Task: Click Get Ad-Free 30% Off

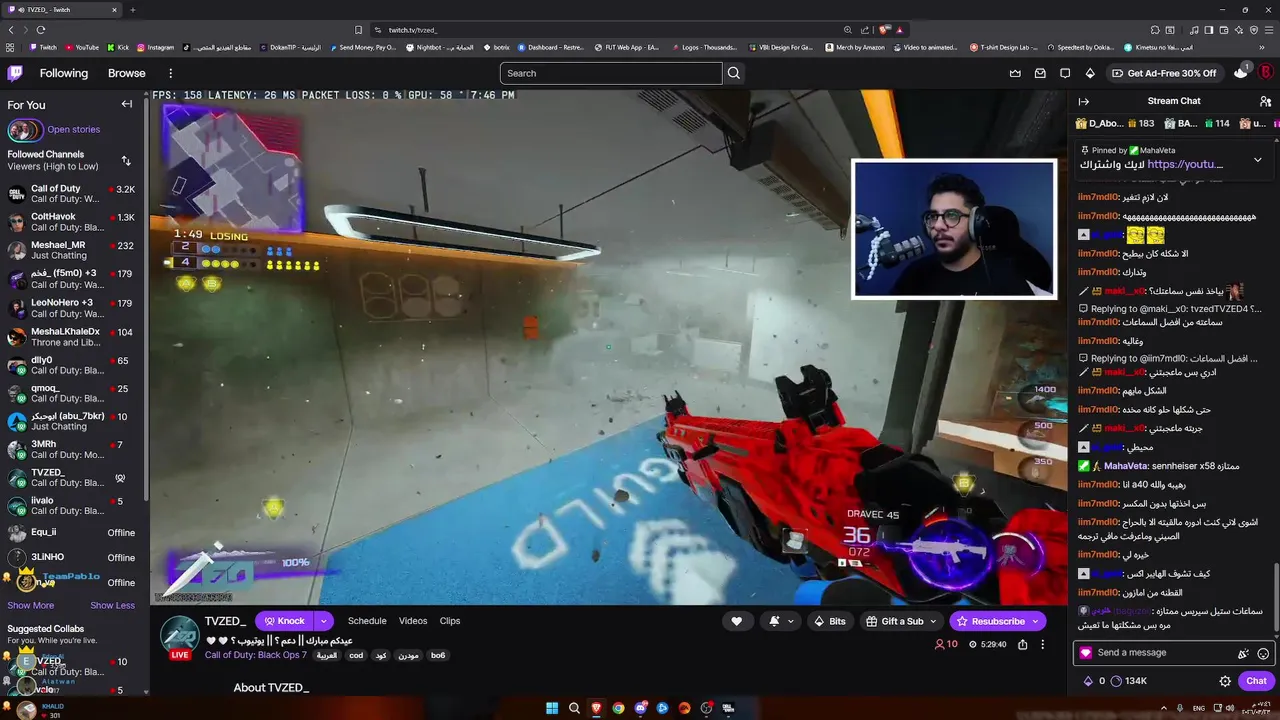Action: coord(1164,73)
